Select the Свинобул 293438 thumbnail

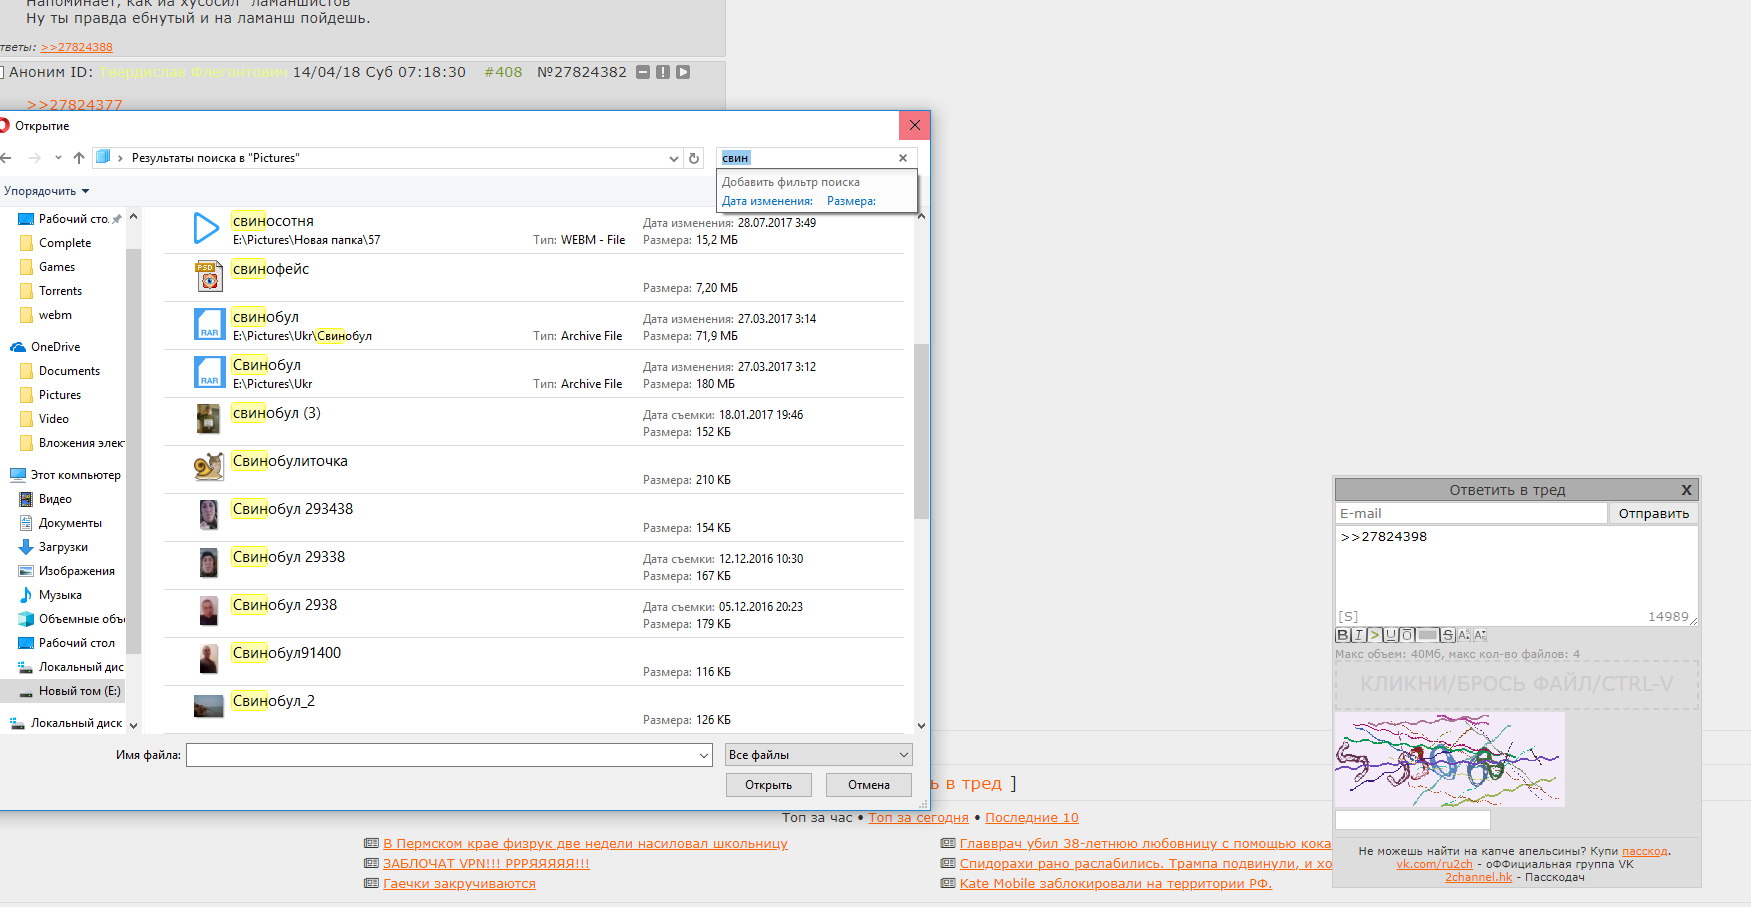point(208,515)
